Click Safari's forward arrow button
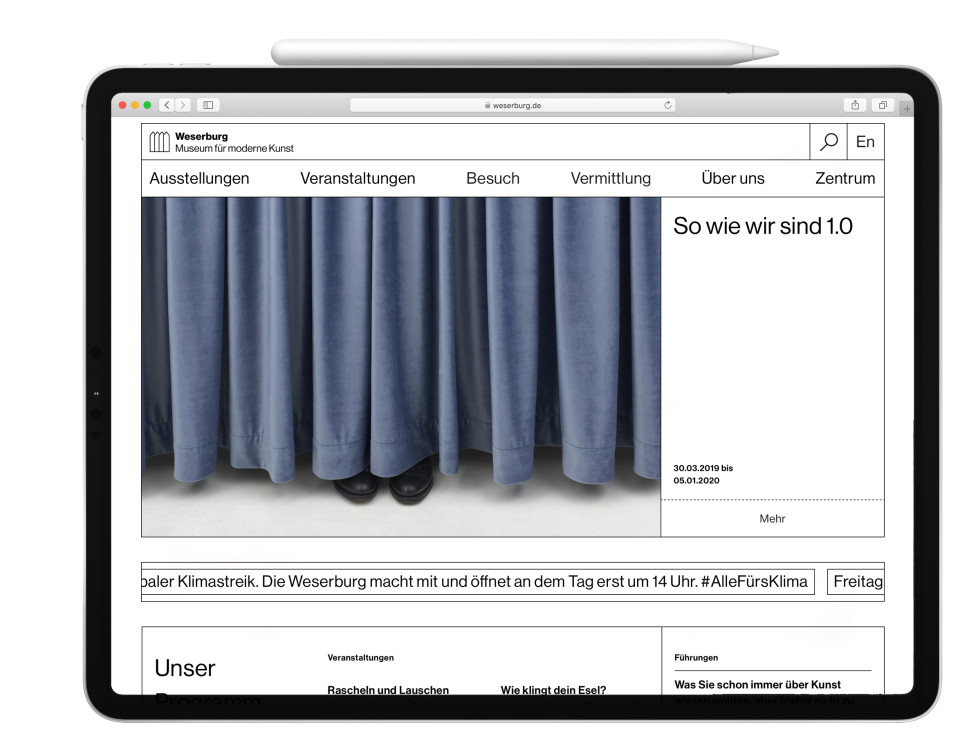 184,105
